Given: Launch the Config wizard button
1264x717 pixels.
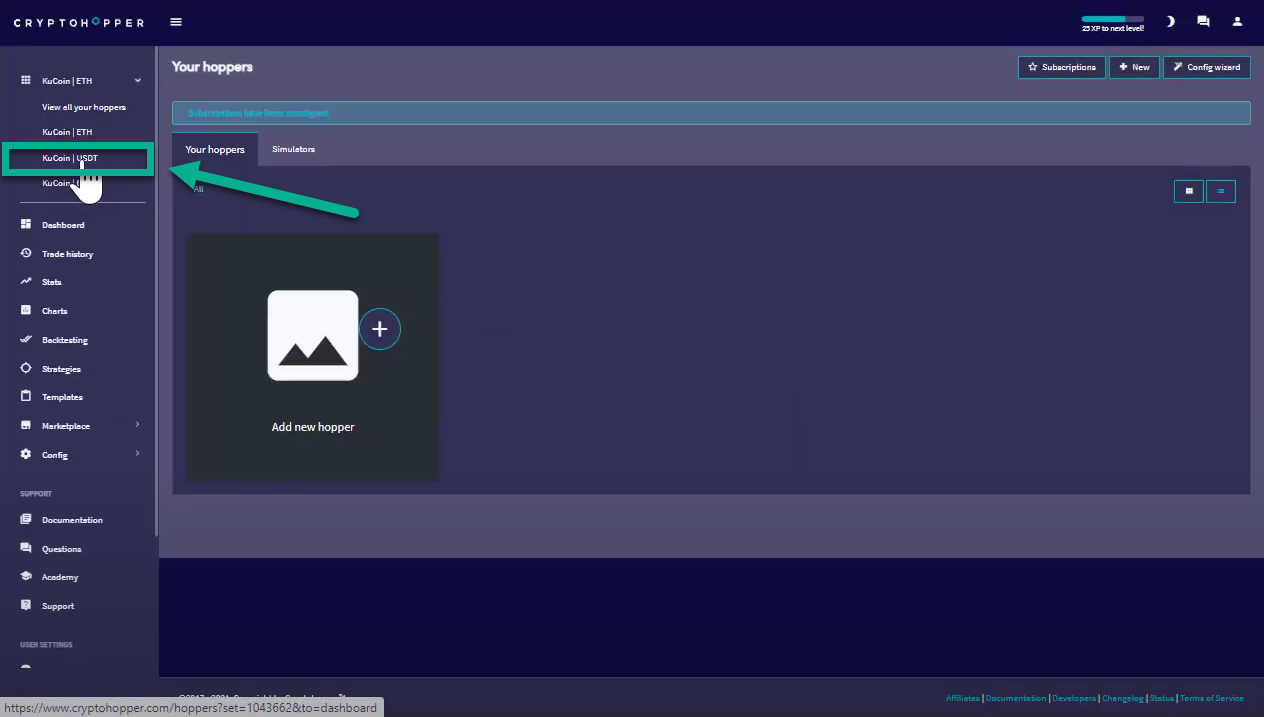Looking at the screenshot, I should click(x=1206, y=67).
